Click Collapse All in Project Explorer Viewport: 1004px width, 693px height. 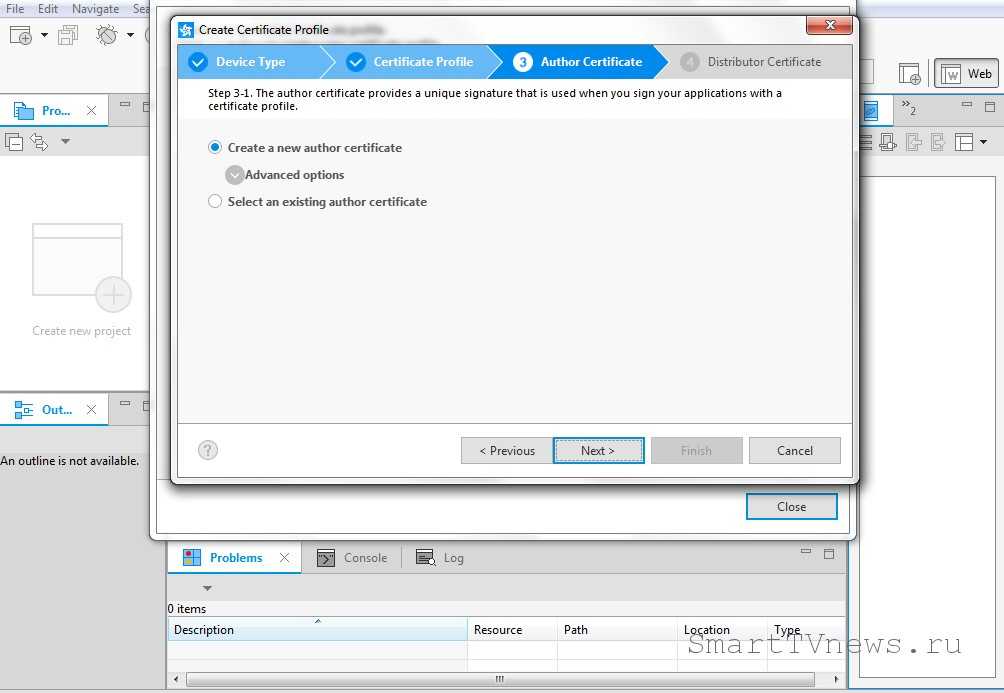point(14,142)
